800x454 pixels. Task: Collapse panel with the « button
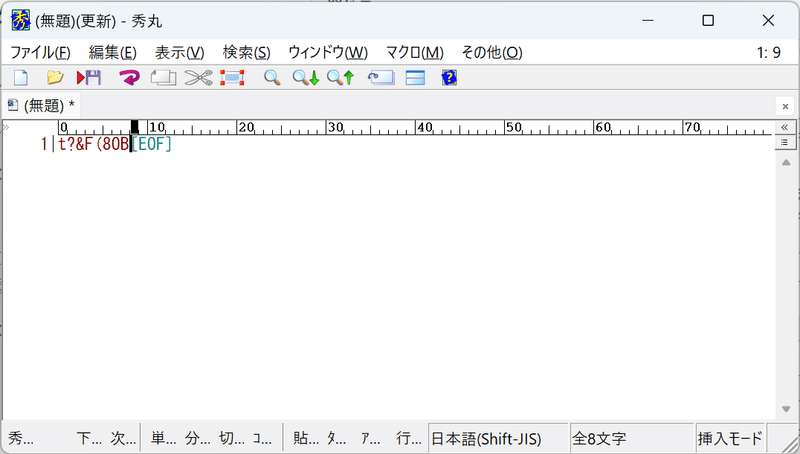click(785, 127)
